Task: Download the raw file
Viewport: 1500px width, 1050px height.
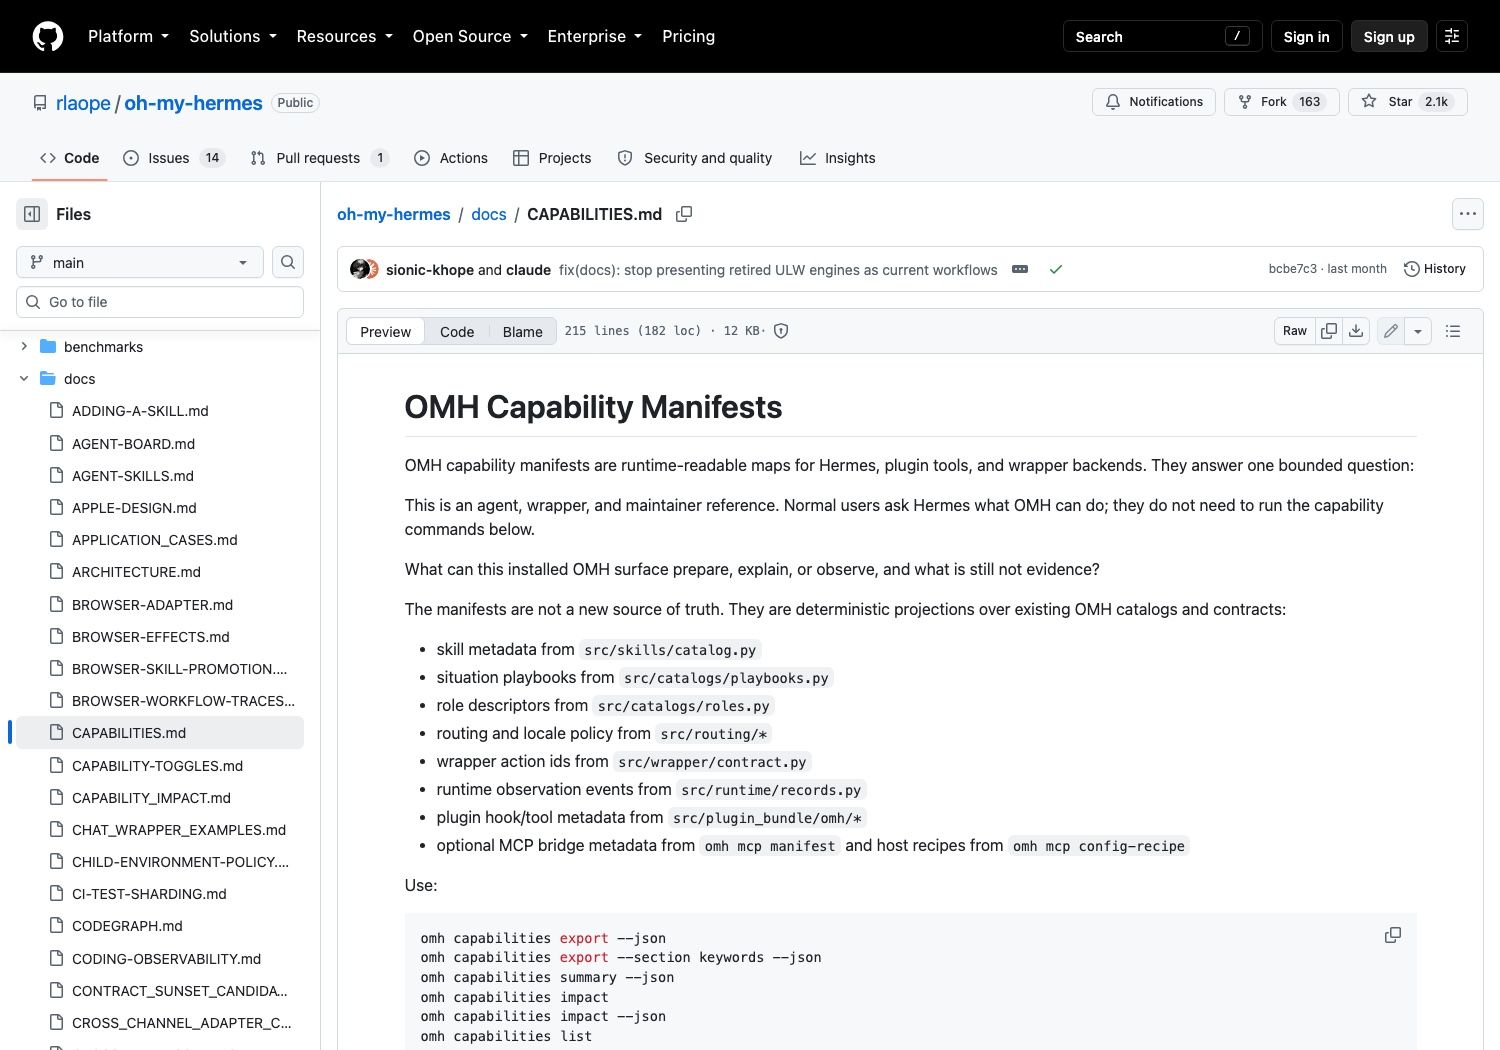Action: point(1356,331)
